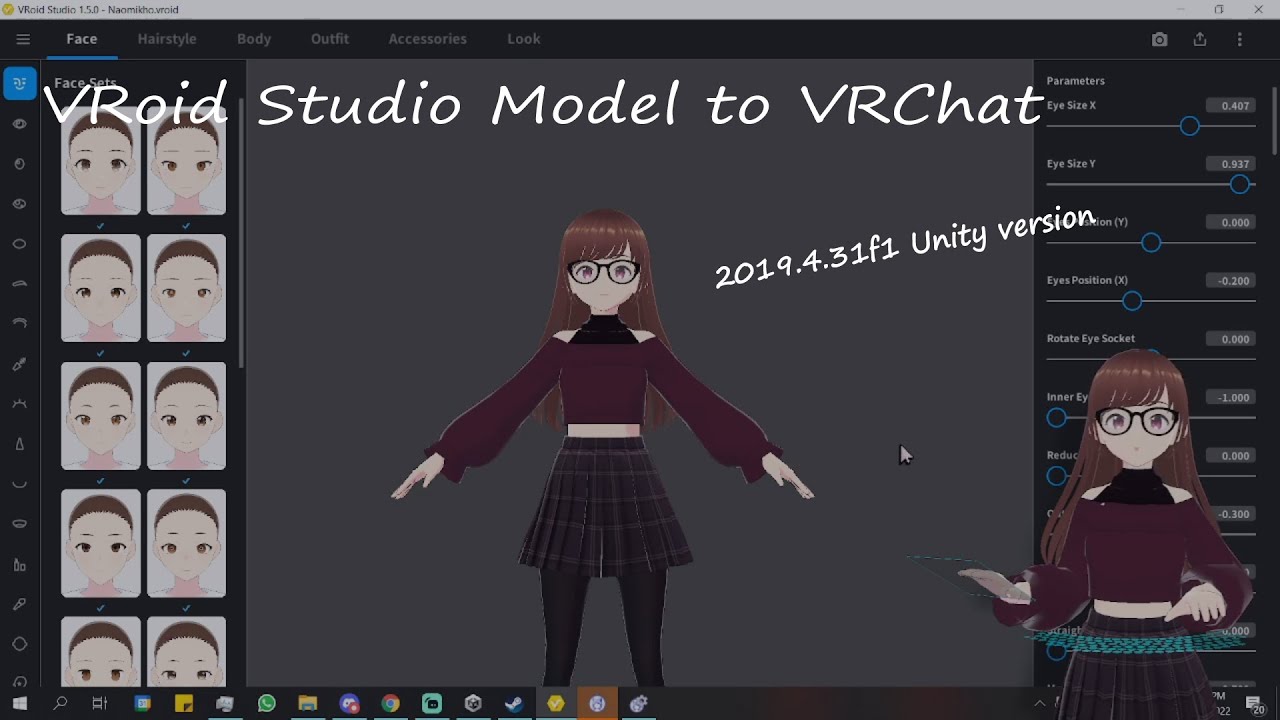Select the Lips category icon

point(20,524)
